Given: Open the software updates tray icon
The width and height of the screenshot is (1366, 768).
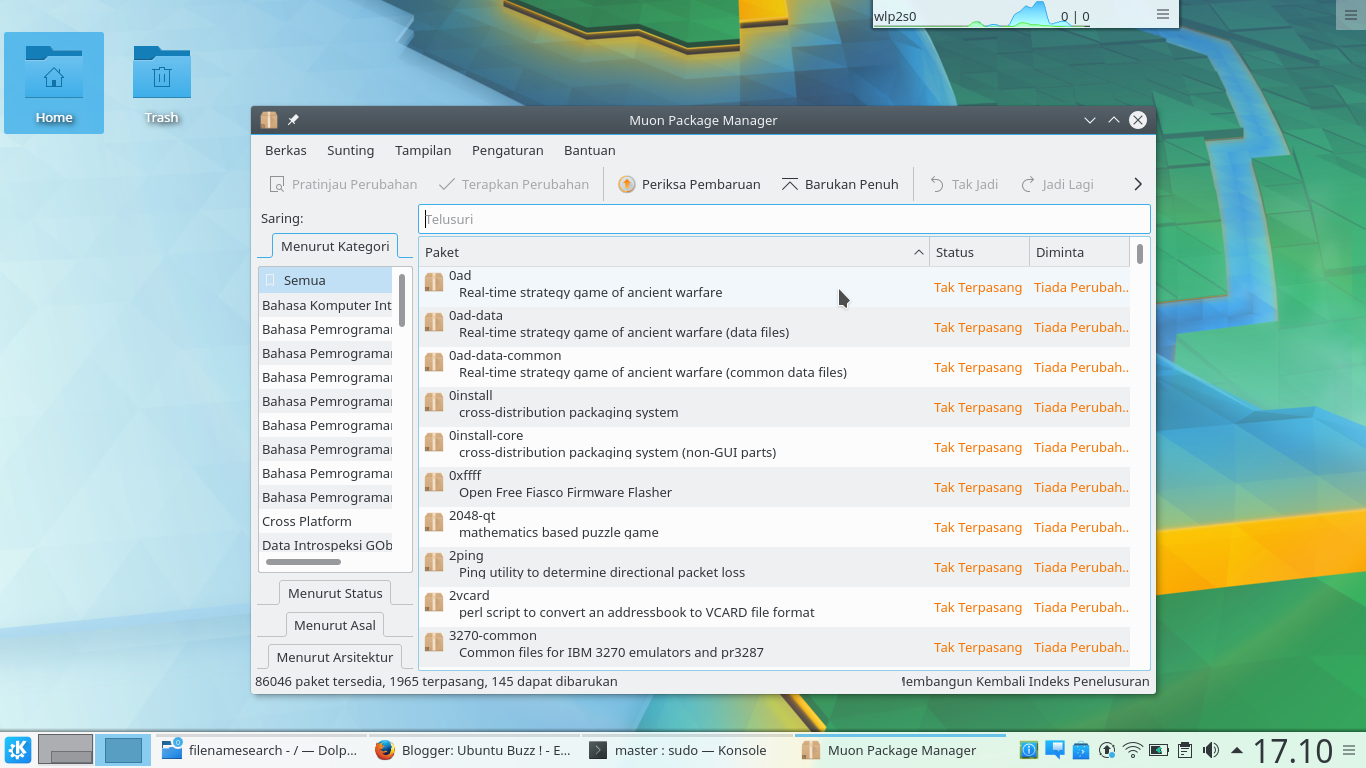Looking at the screenshot, I should 1107,750.
